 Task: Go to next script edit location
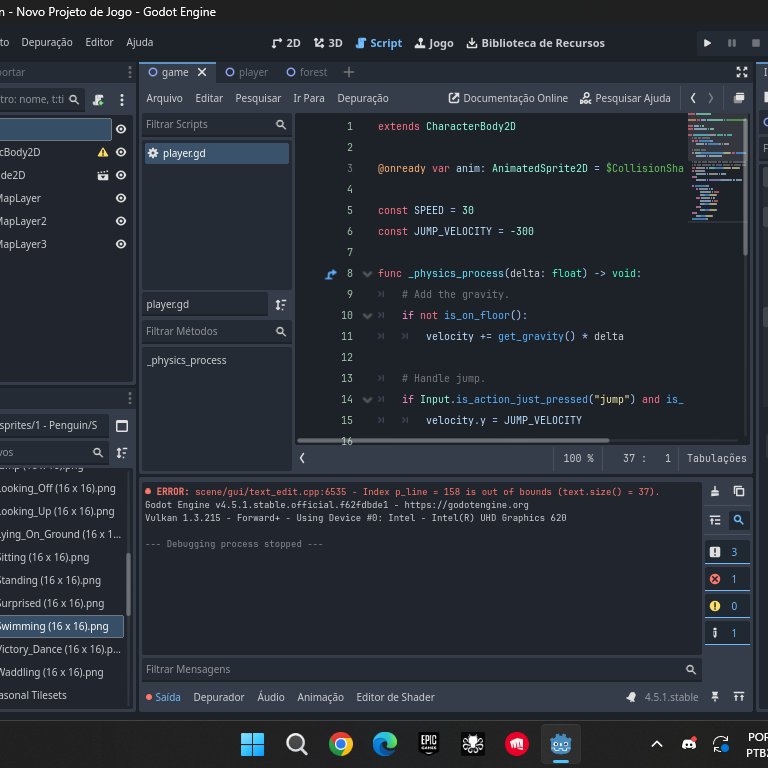[711, 98]
